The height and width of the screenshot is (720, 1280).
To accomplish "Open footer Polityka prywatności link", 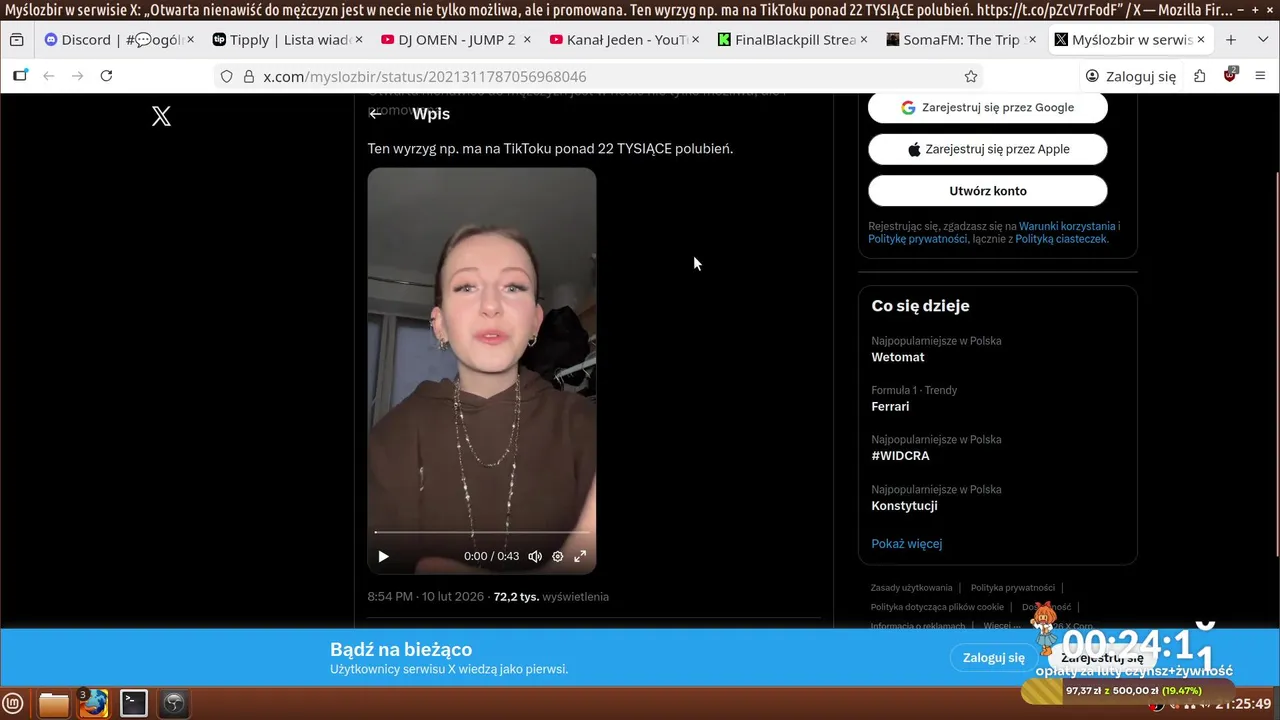I will 1012,588.
